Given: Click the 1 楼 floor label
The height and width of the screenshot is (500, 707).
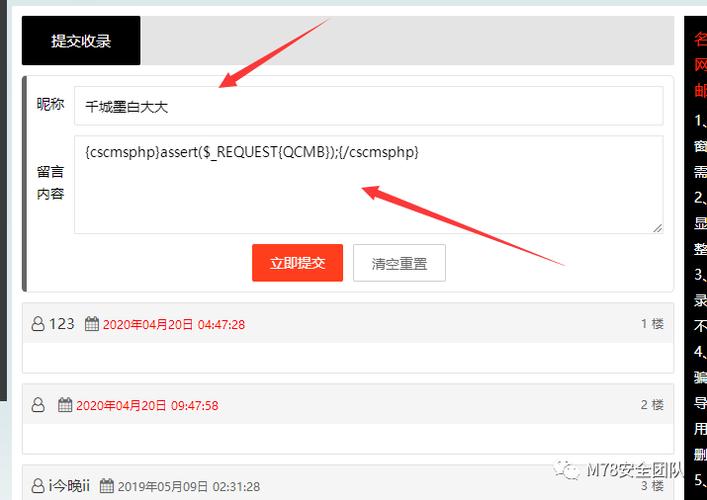Looking at the screenshot, I should [652, 324].
